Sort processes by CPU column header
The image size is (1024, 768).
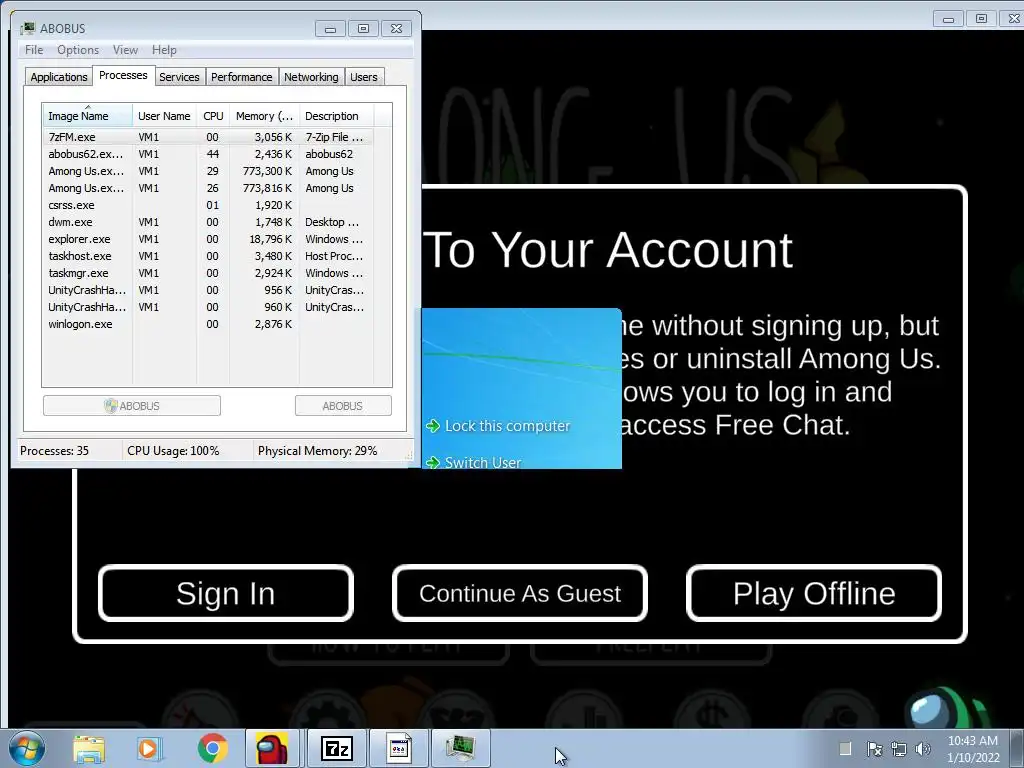click(x=213, y=116)
